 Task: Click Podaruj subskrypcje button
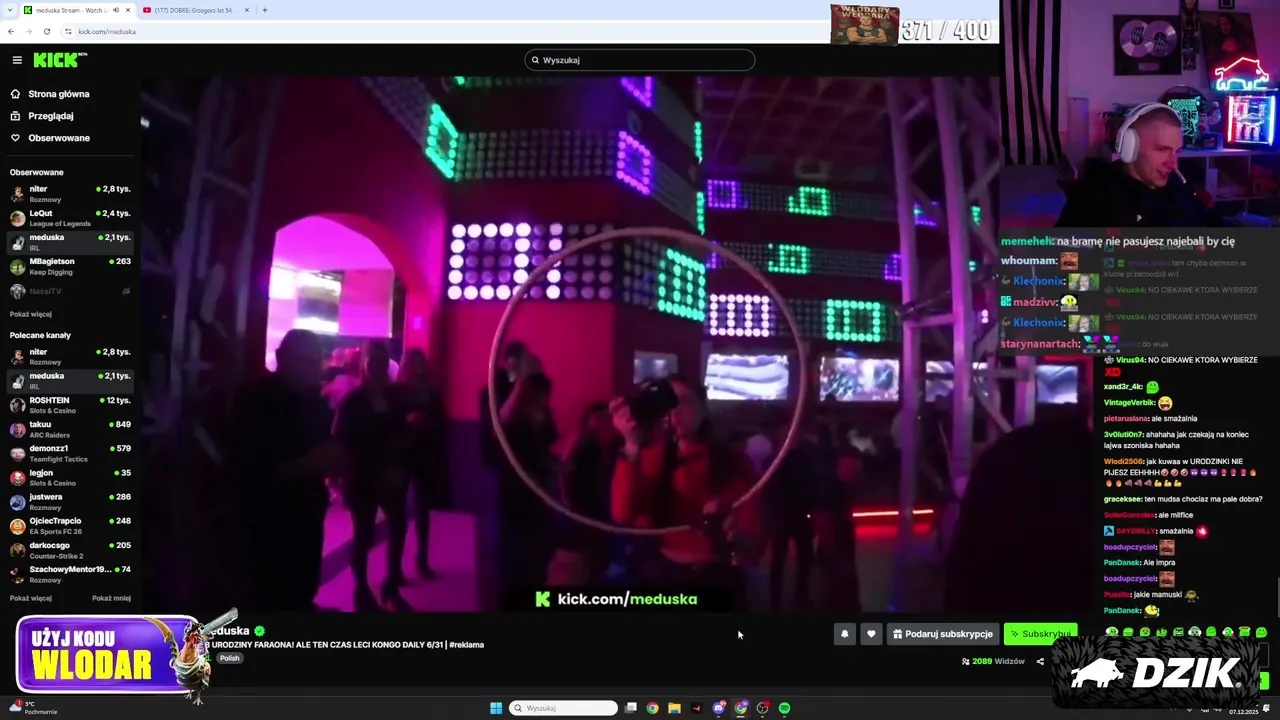(x=943, y=634)
